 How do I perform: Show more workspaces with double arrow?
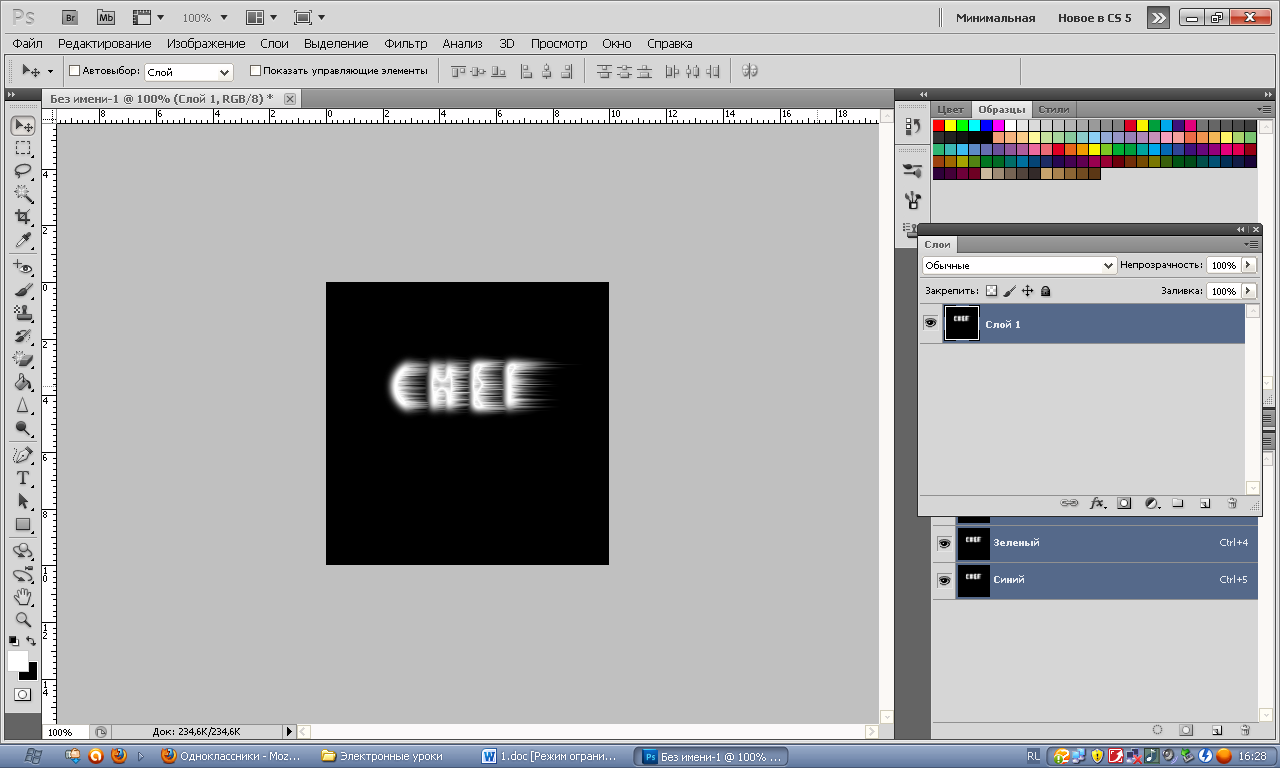coord(1158,18)
